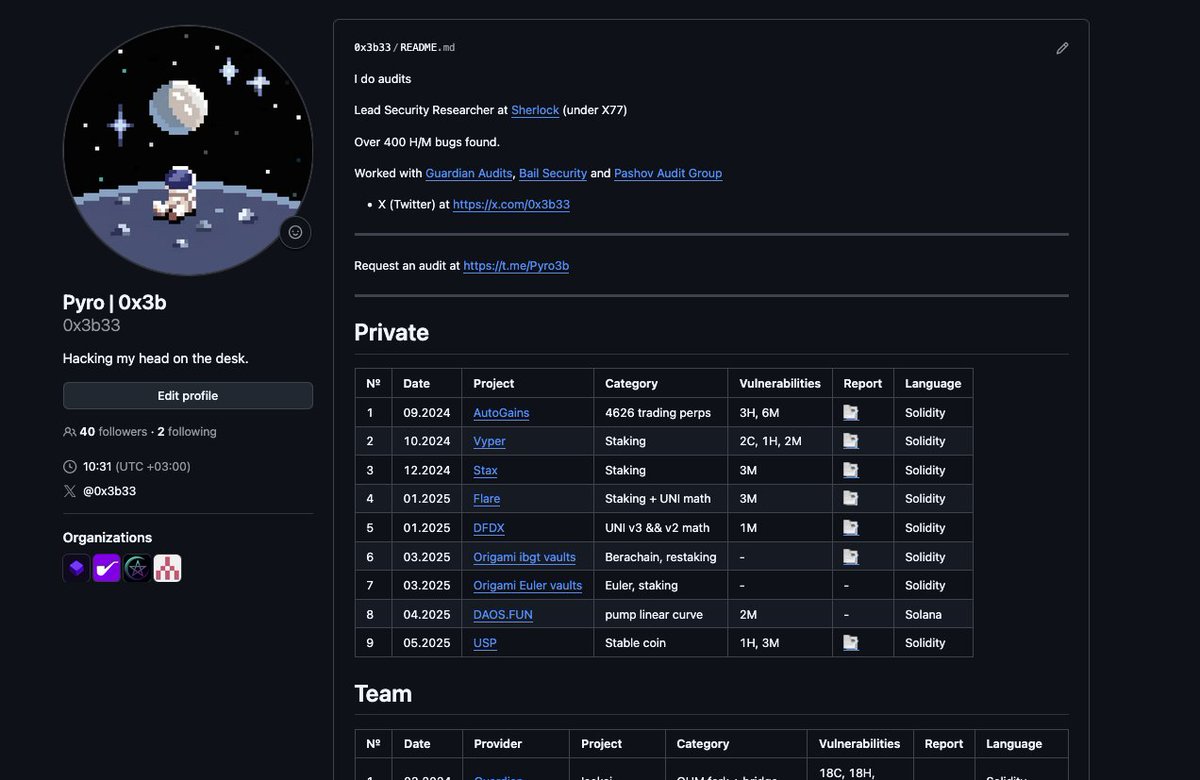Open the Stax report document icon

coord(851,470)
